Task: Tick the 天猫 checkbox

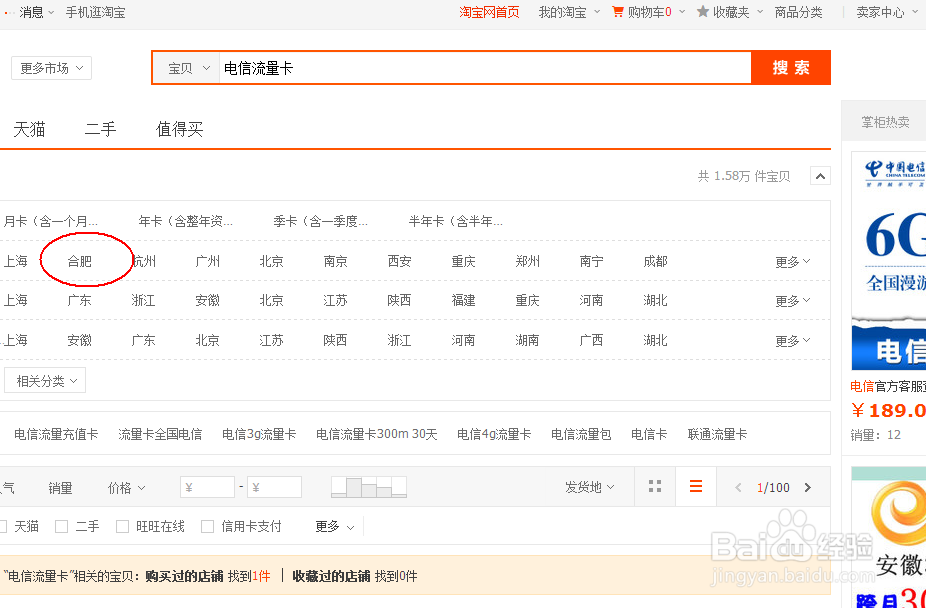Action: pyautogui.click(x=2, y=527)
